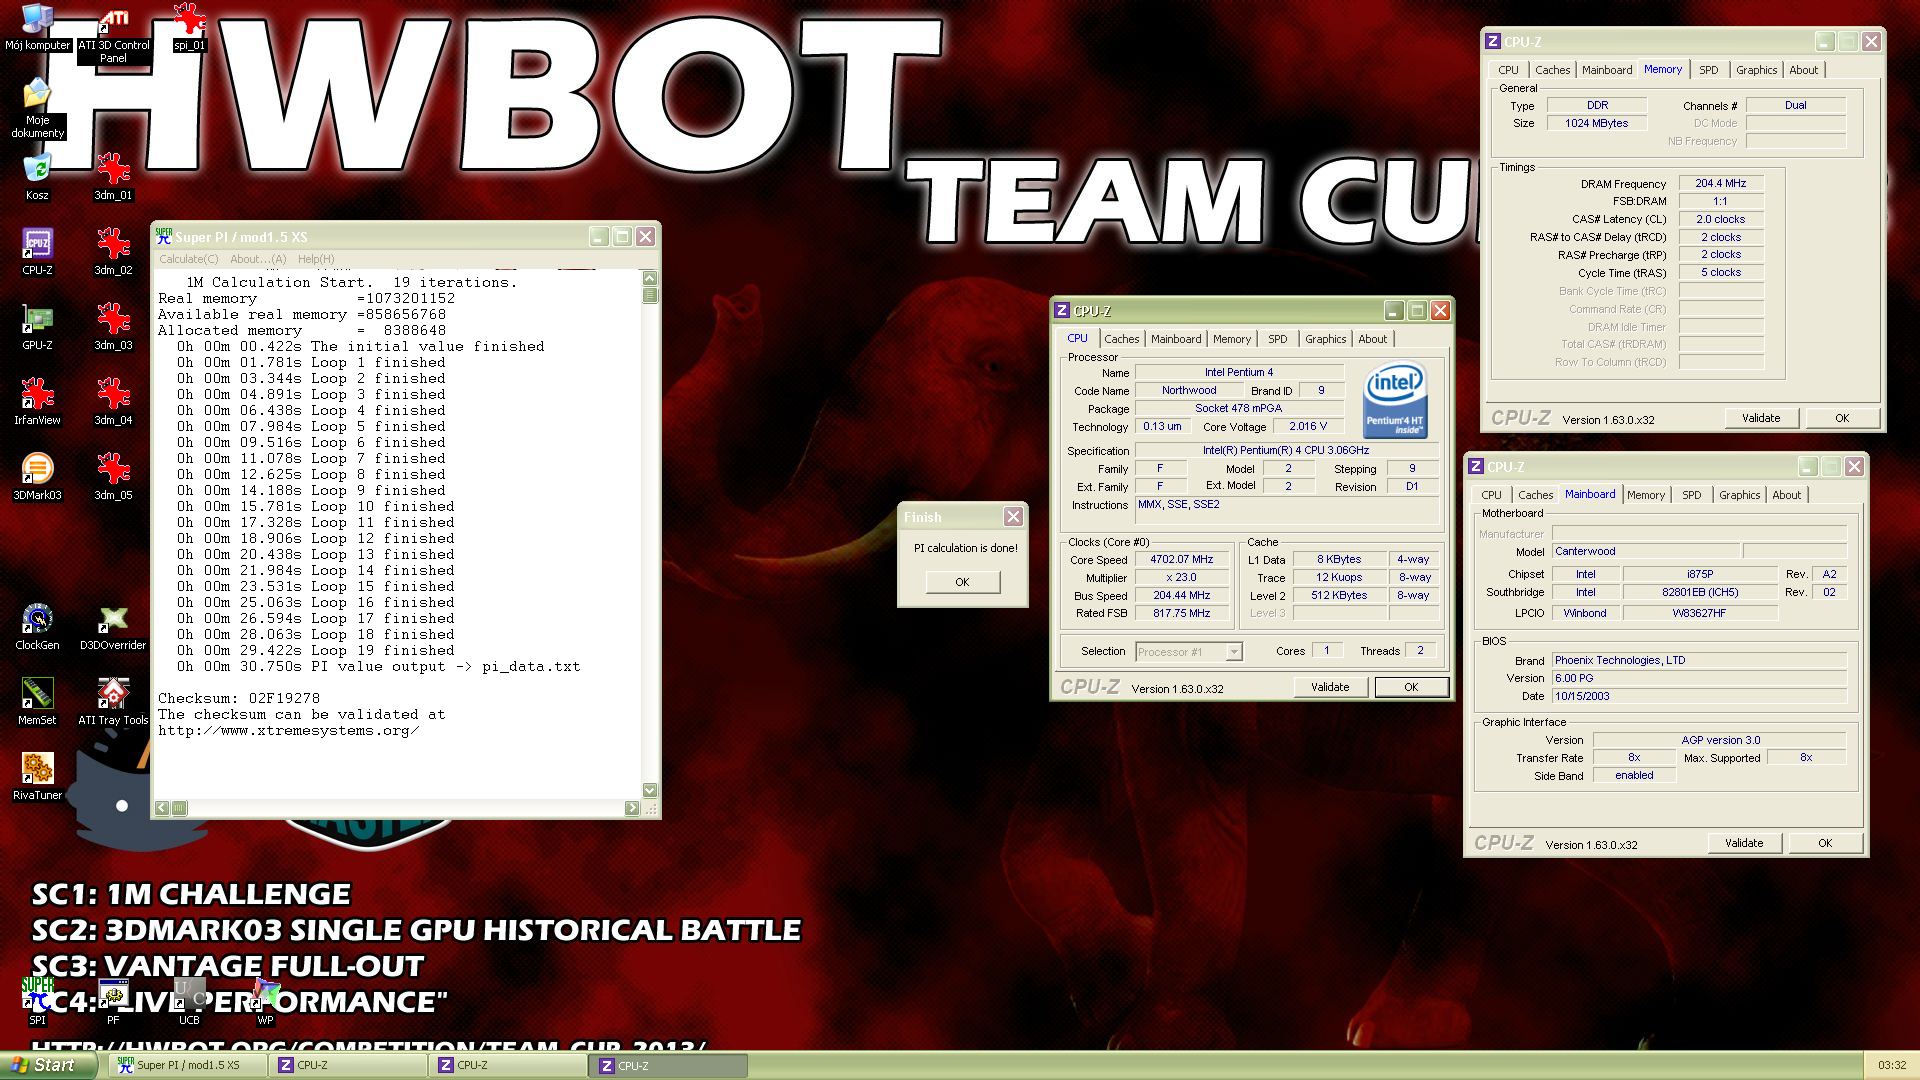Click OK in center CPU-Z window
This screenshot has height=1080, width=1920.
click(1411, 687)
